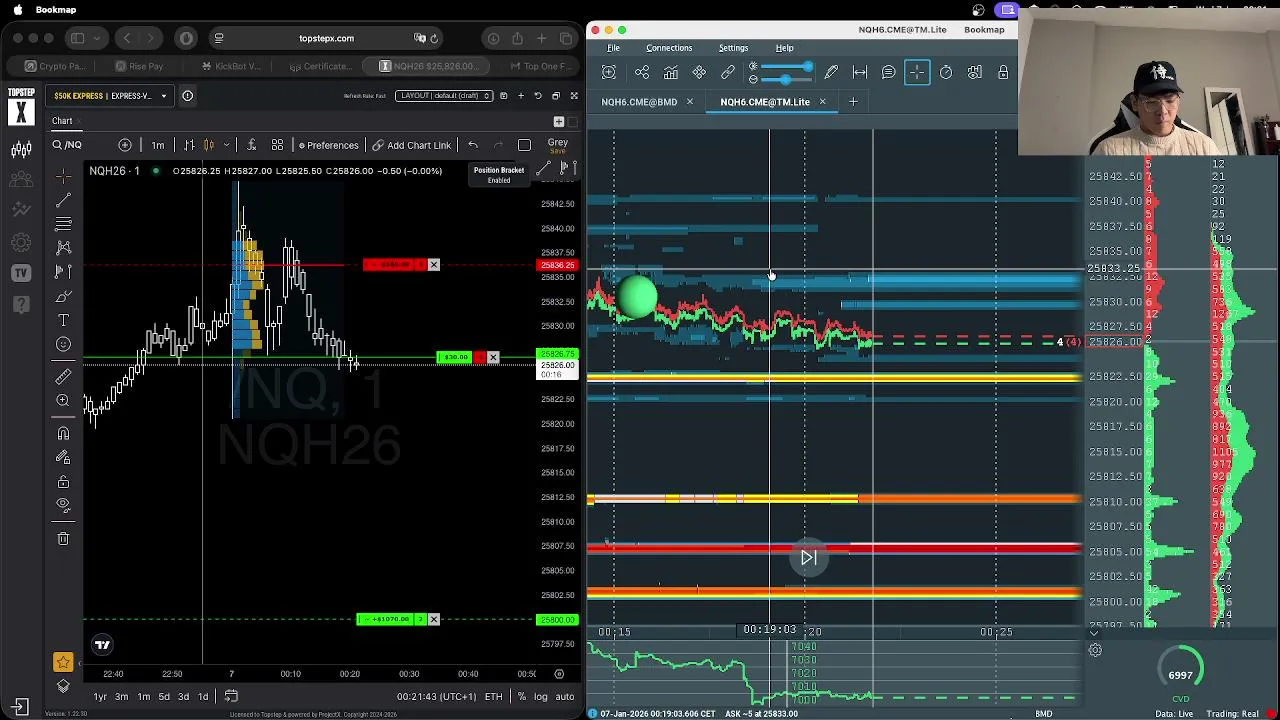The width and height of the screenshot is (1280, 720).
Task: Add a new TopstepX layout with plus
Action: 520,96
